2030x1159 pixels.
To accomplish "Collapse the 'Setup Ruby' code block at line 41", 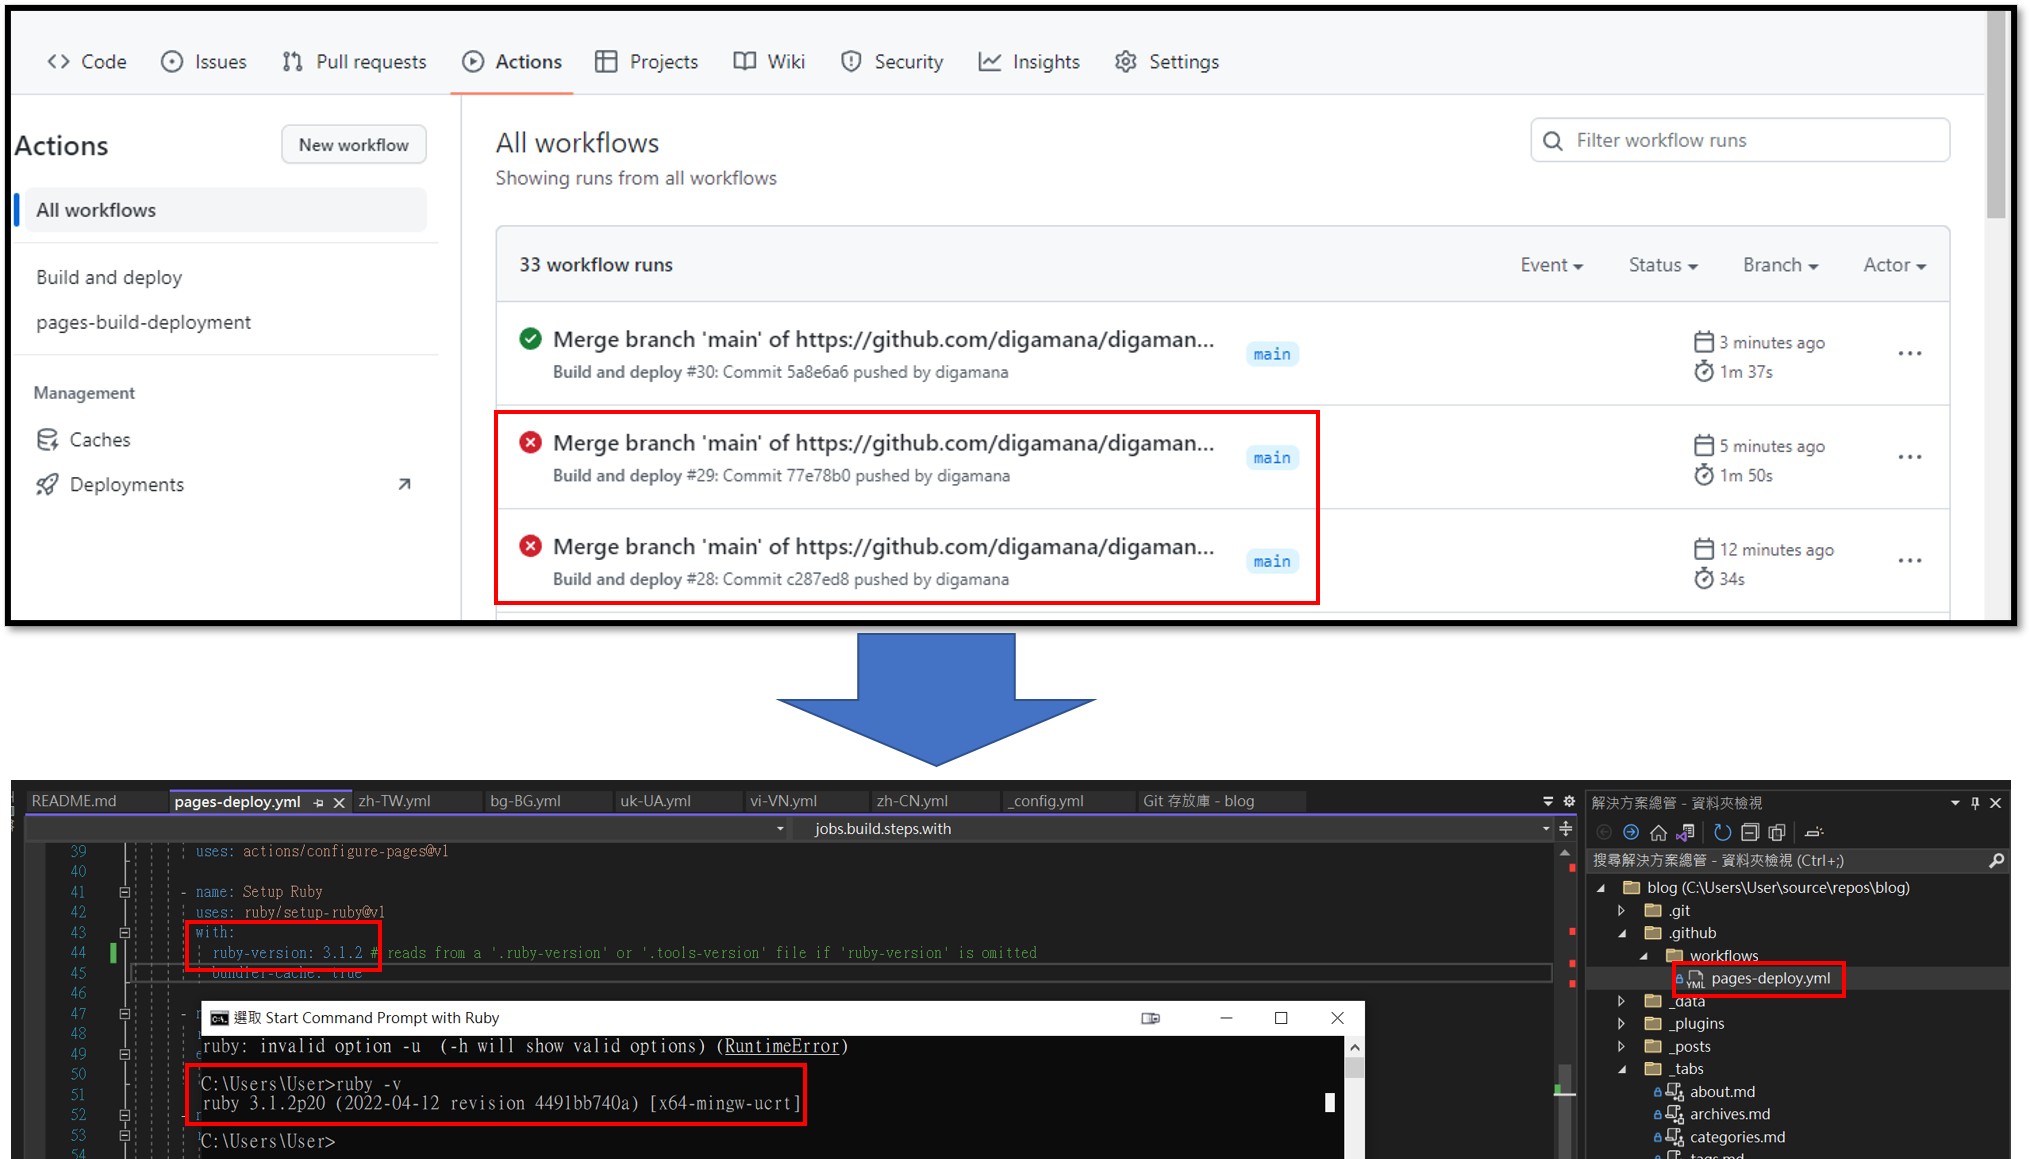I will 125,892.
